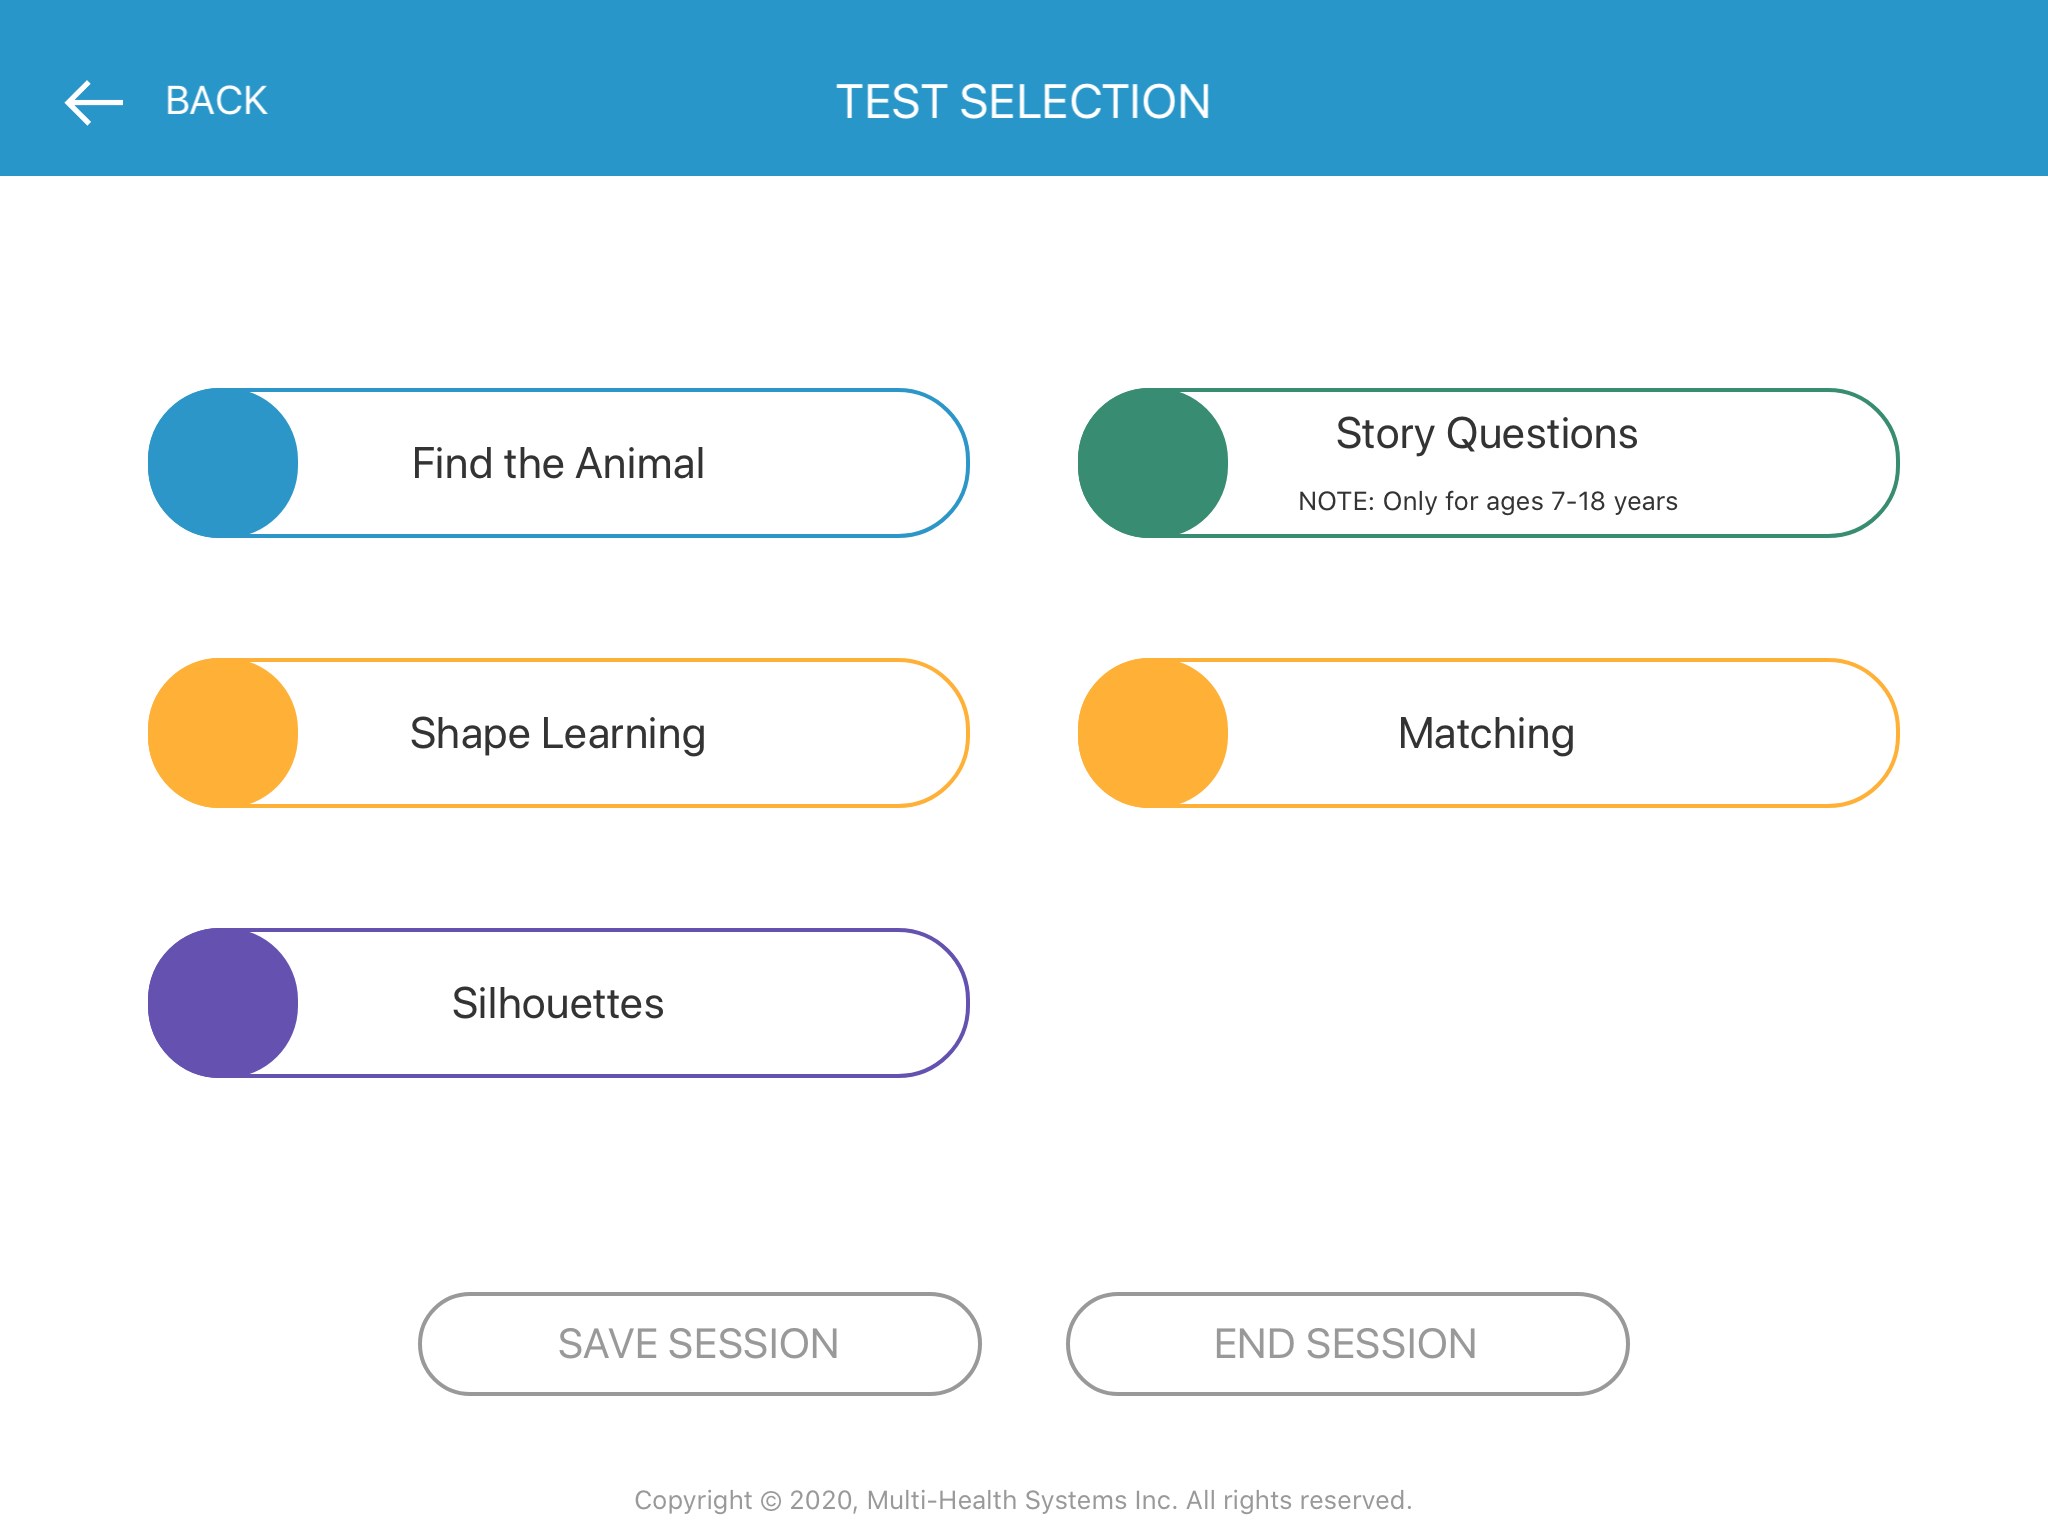Tap the BACK text label
2048x1536 pixels.
click(216, 101)
